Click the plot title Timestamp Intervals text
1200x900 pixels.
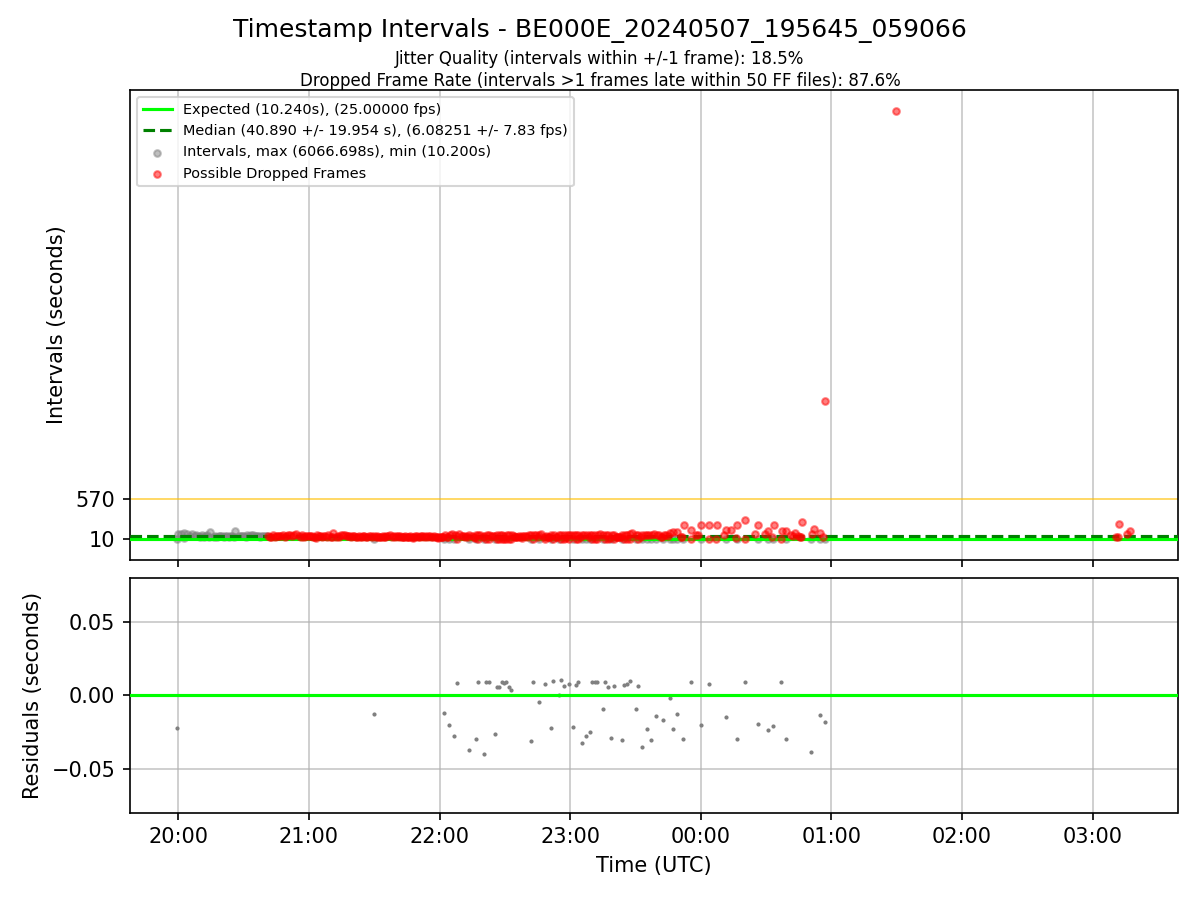point(600,29)
